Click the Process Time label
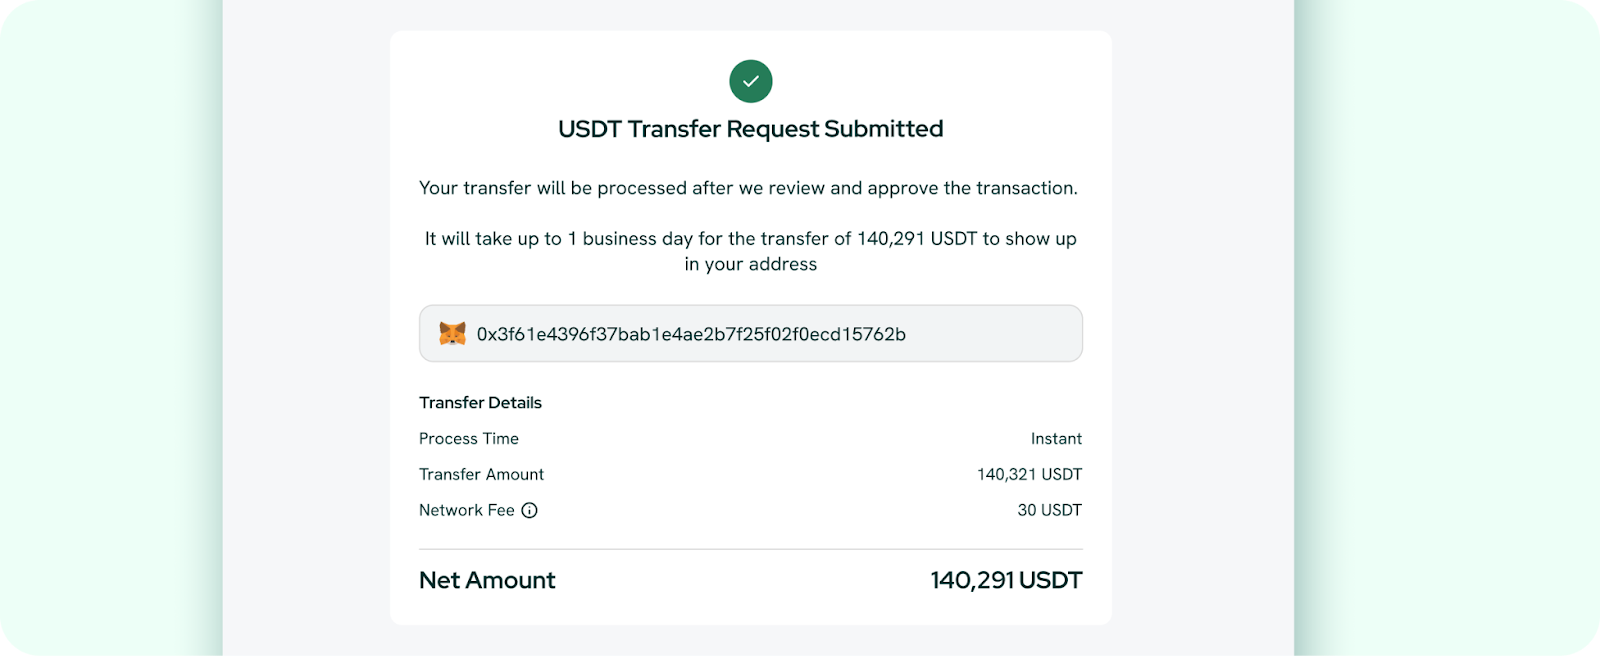 point(469,438)
